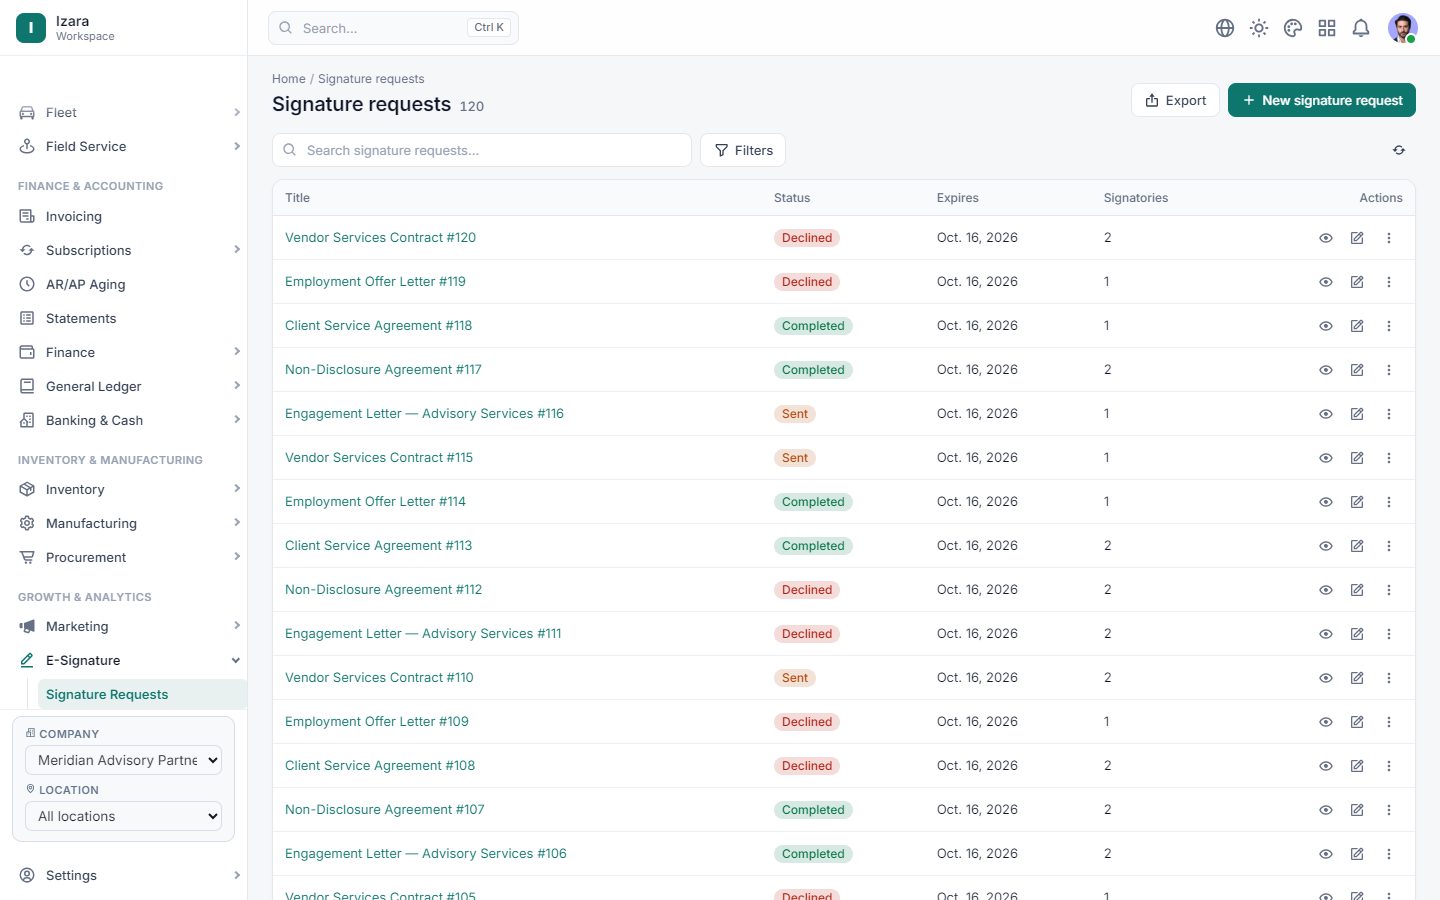View Engagement Letter #116 with eye icon
1440x900 pixels.
pos(1326,414)
